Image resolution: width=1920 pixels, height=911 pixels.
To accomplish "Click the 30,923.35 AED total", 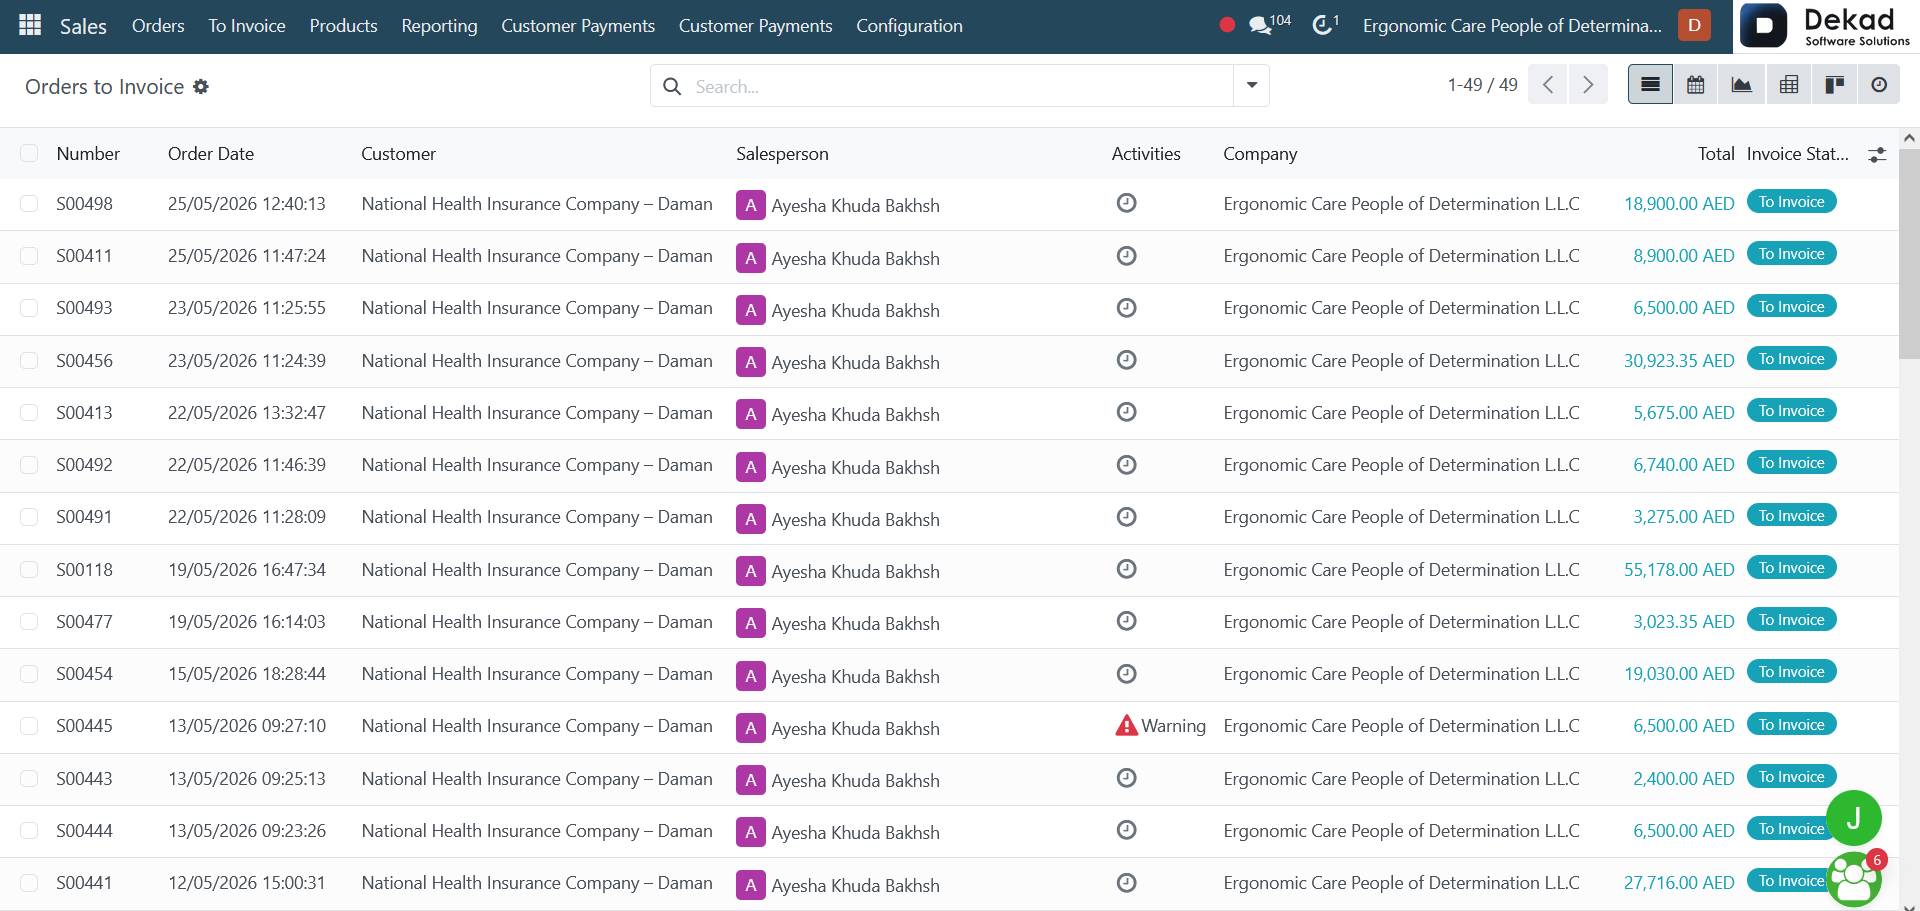I will 1679,361.
